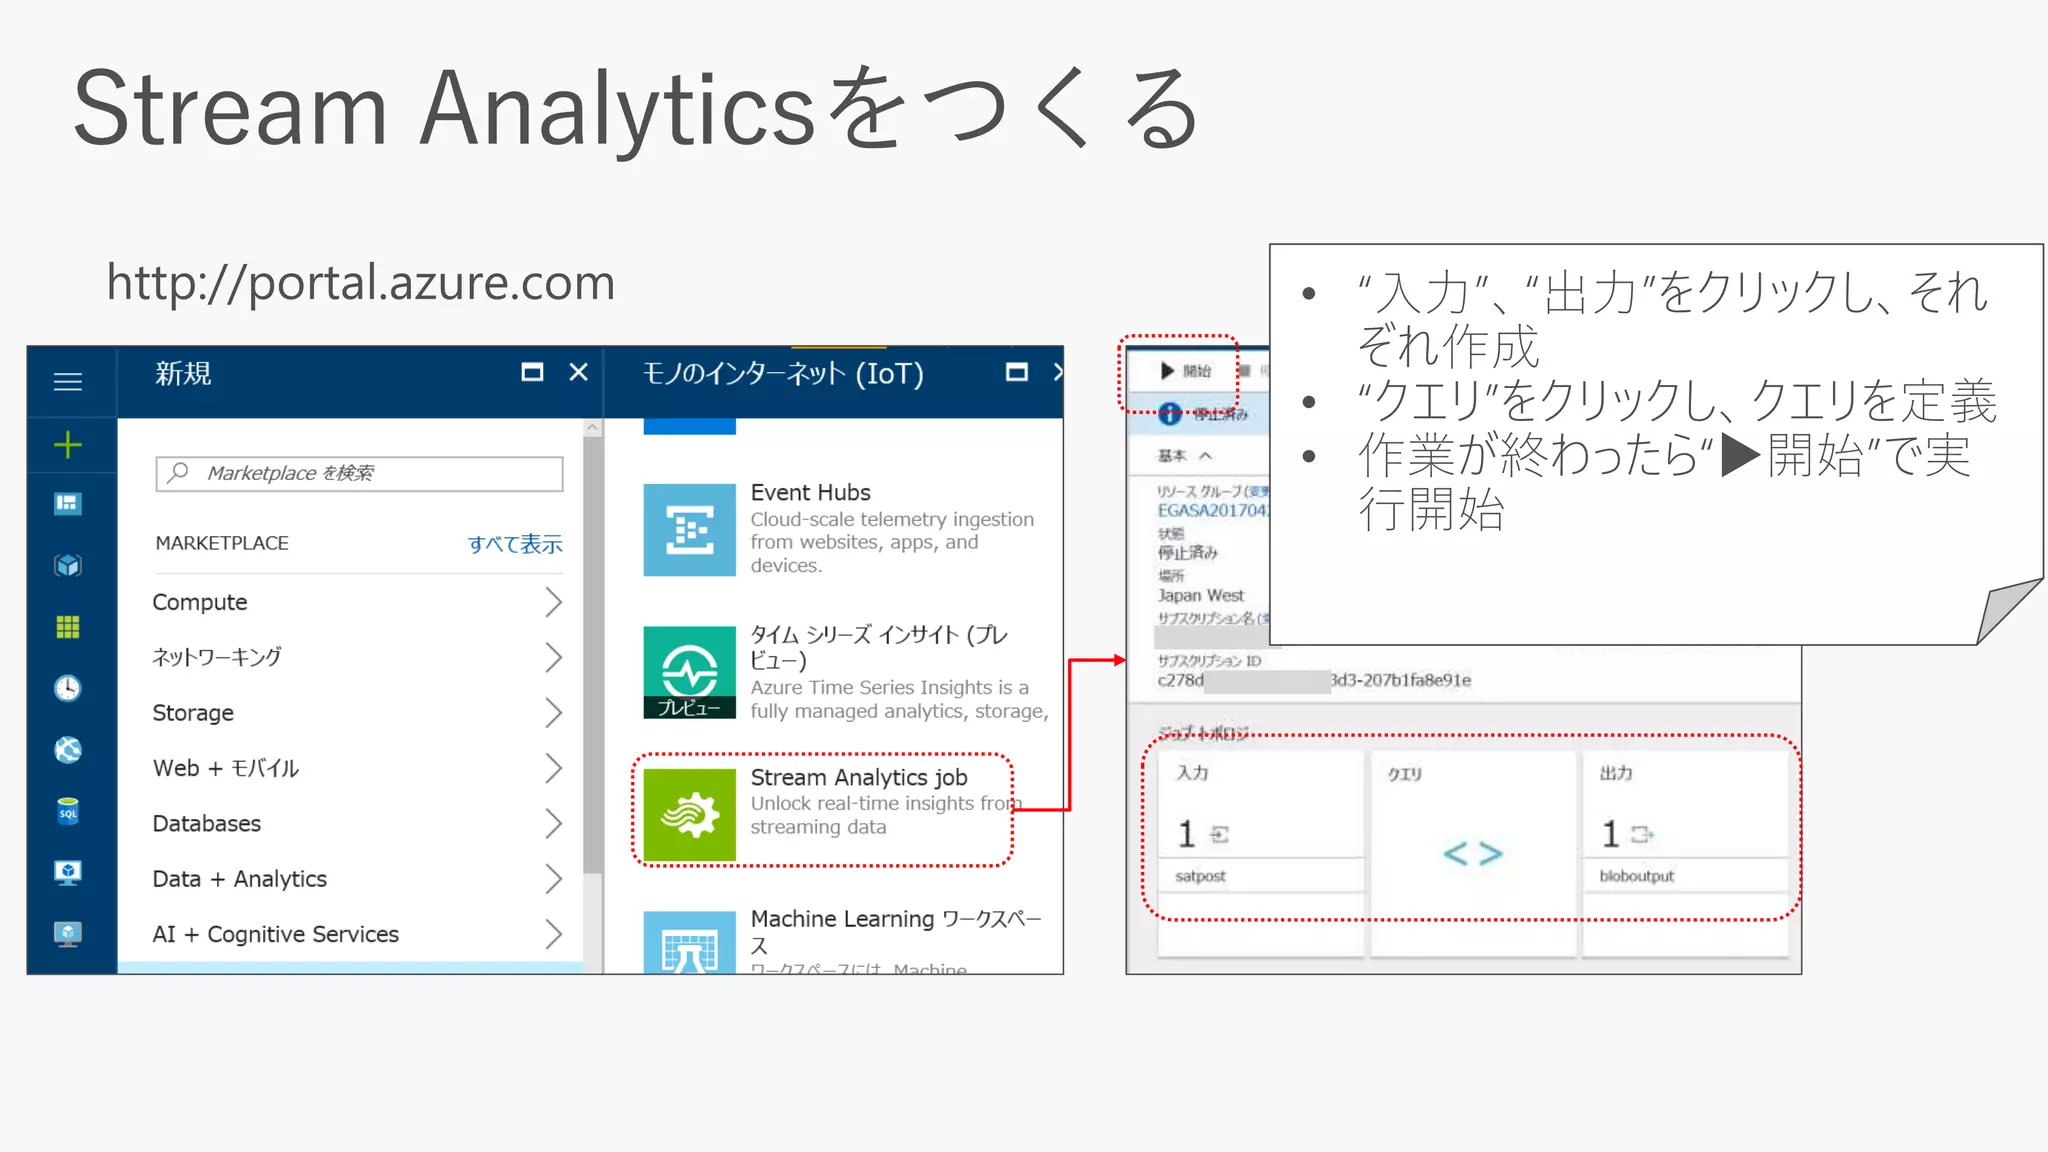Click the すべて表示 link
The image size is (2048, 1152).
pos(514,544)
